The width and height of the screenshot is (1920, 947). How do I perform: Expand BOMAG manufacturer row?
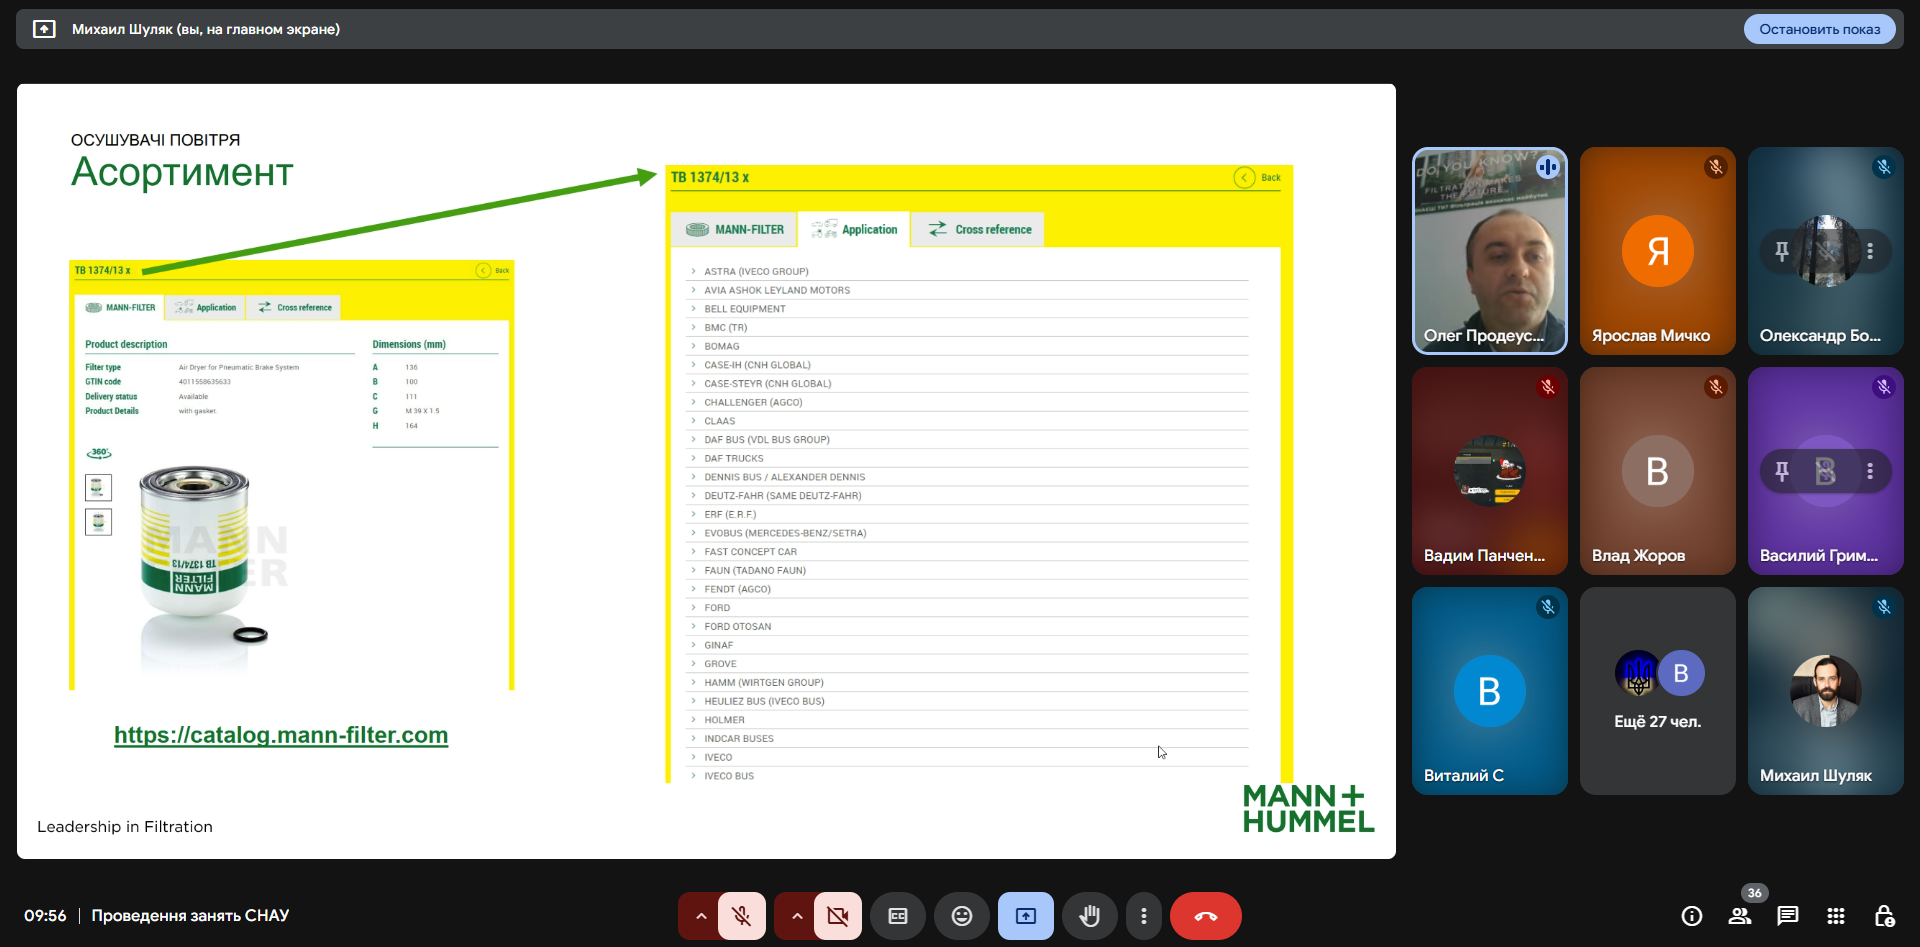click(969, 346)
